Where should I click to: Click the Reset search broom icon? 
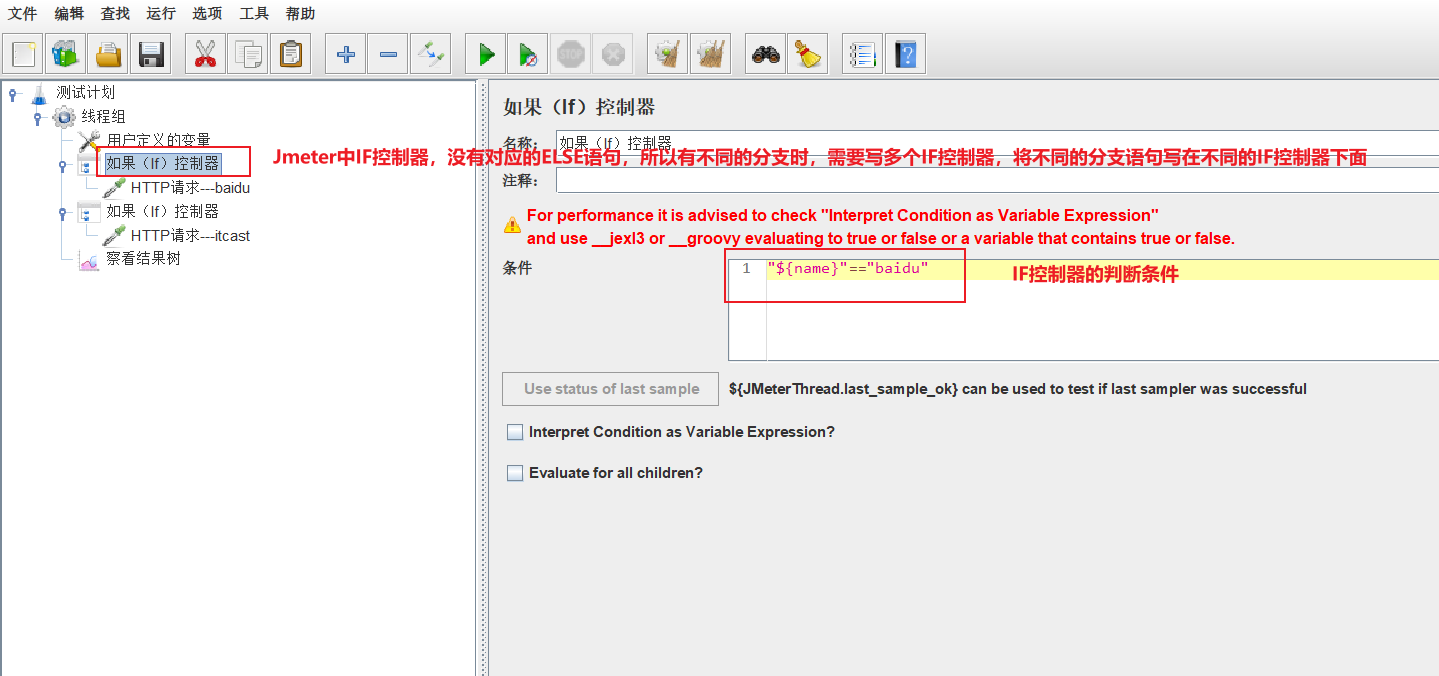[x=807, y=54]
